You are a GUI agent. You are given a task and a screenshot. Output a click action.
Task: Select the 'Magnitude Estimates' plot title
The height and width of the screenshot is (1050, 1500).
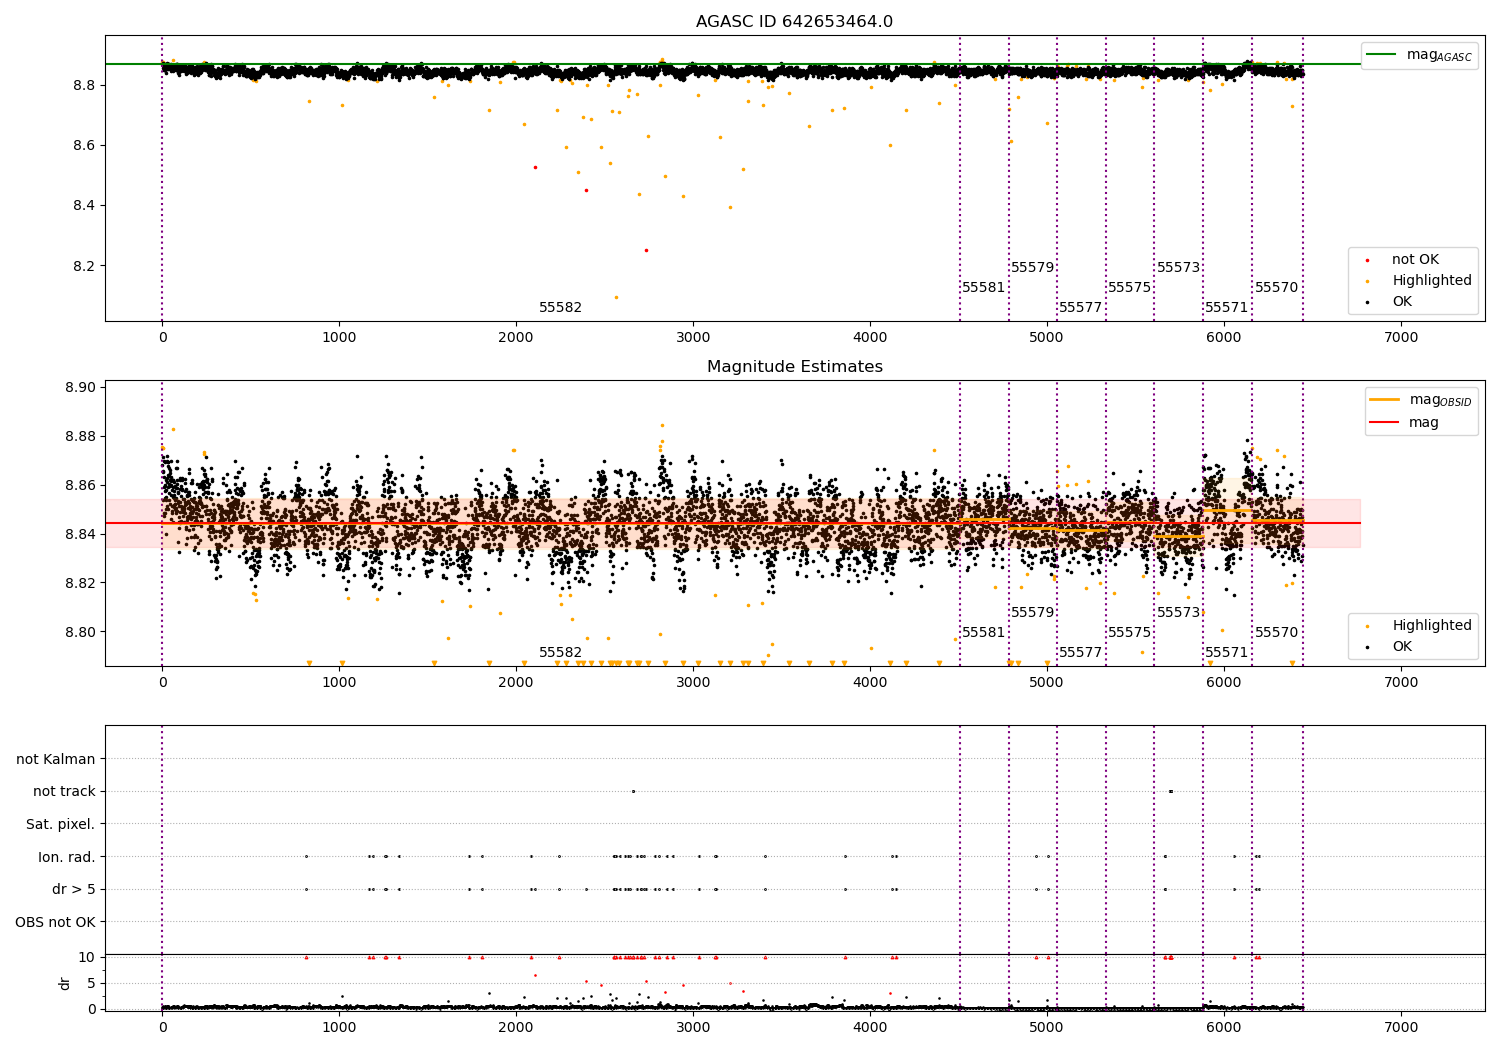pyautogui.click(x=794, y=367)
